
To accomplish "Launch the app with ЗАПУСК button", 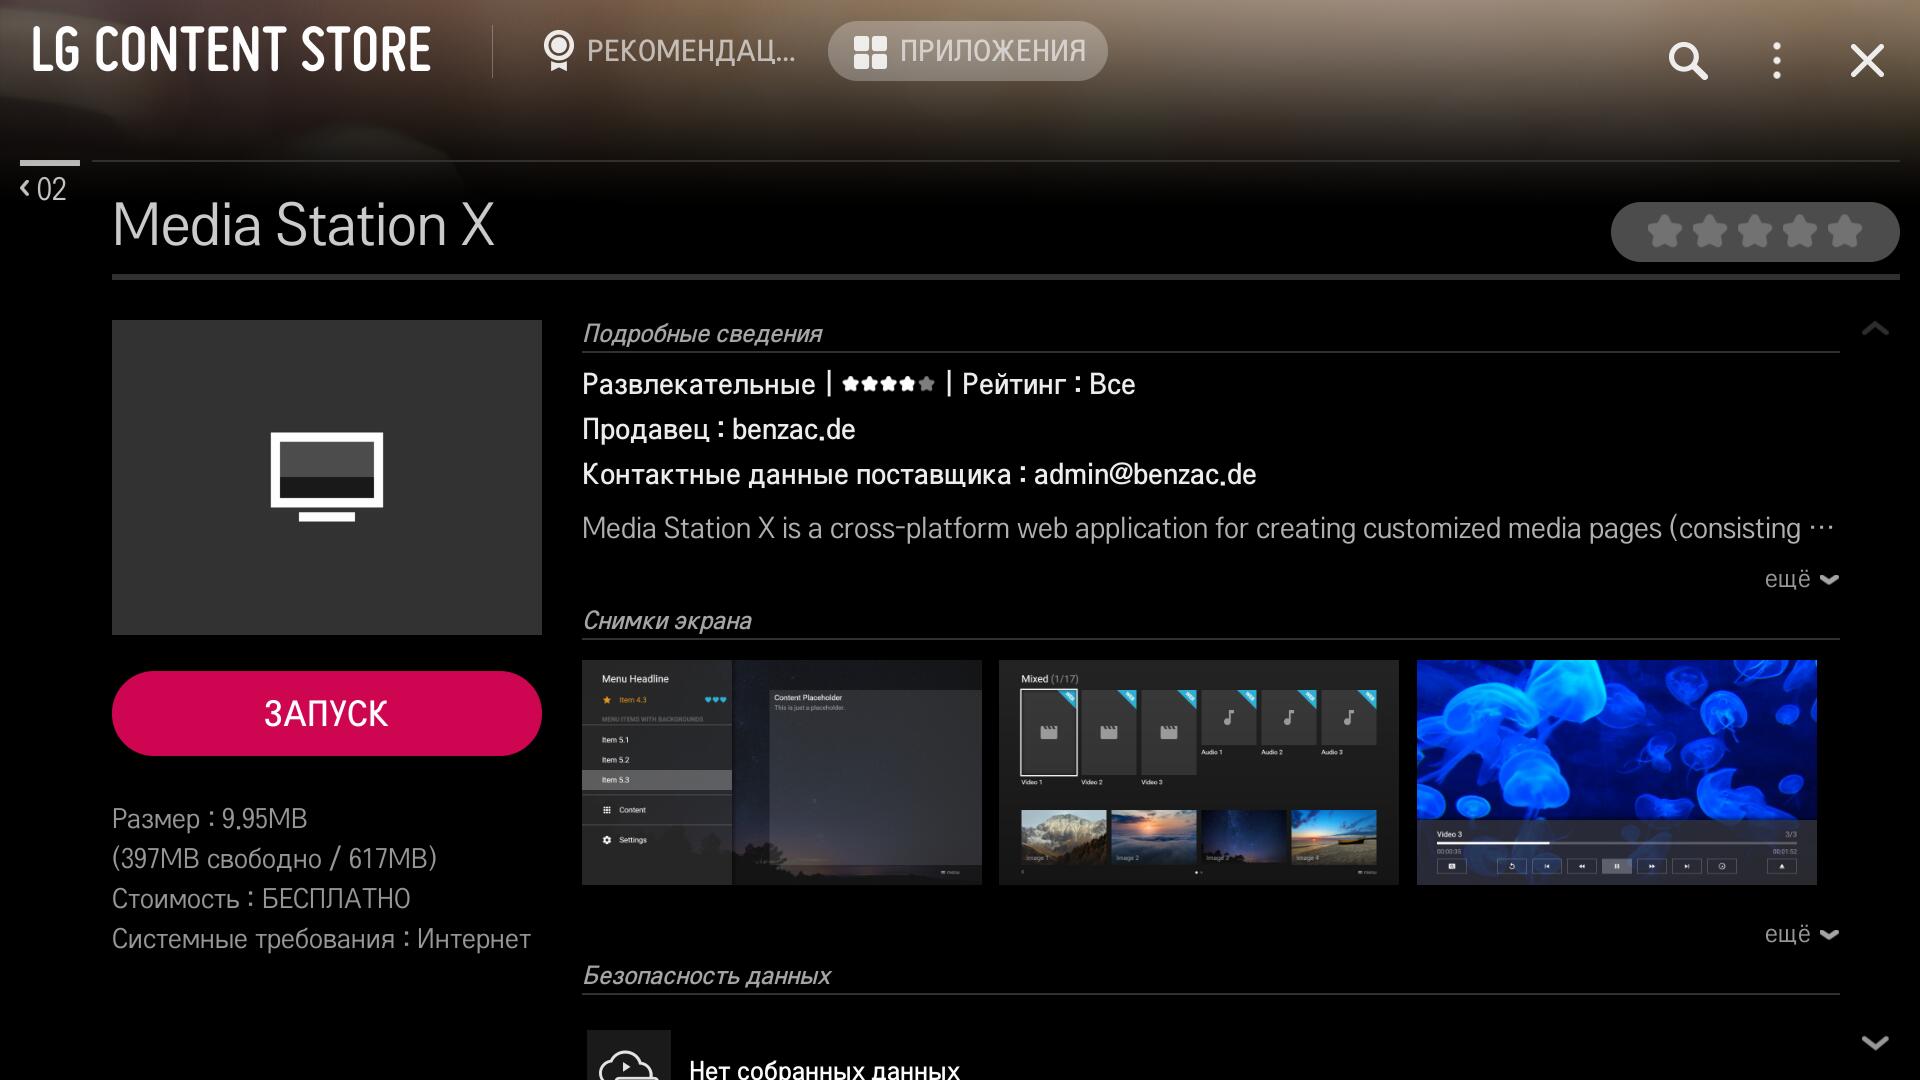I will (x=327, y=713).
